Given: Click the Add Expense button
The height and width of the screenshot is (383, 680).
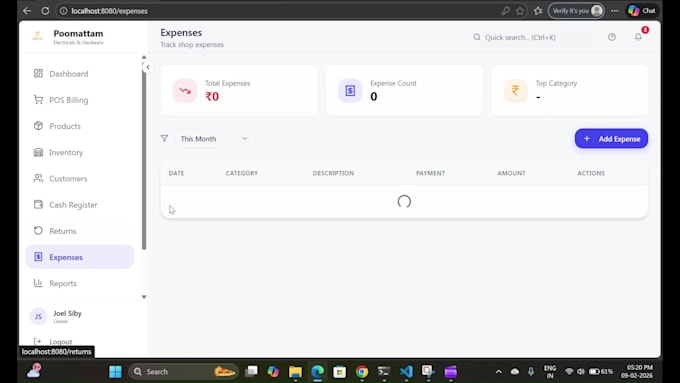Looking at the screenshot, I should tap(611, 139).
